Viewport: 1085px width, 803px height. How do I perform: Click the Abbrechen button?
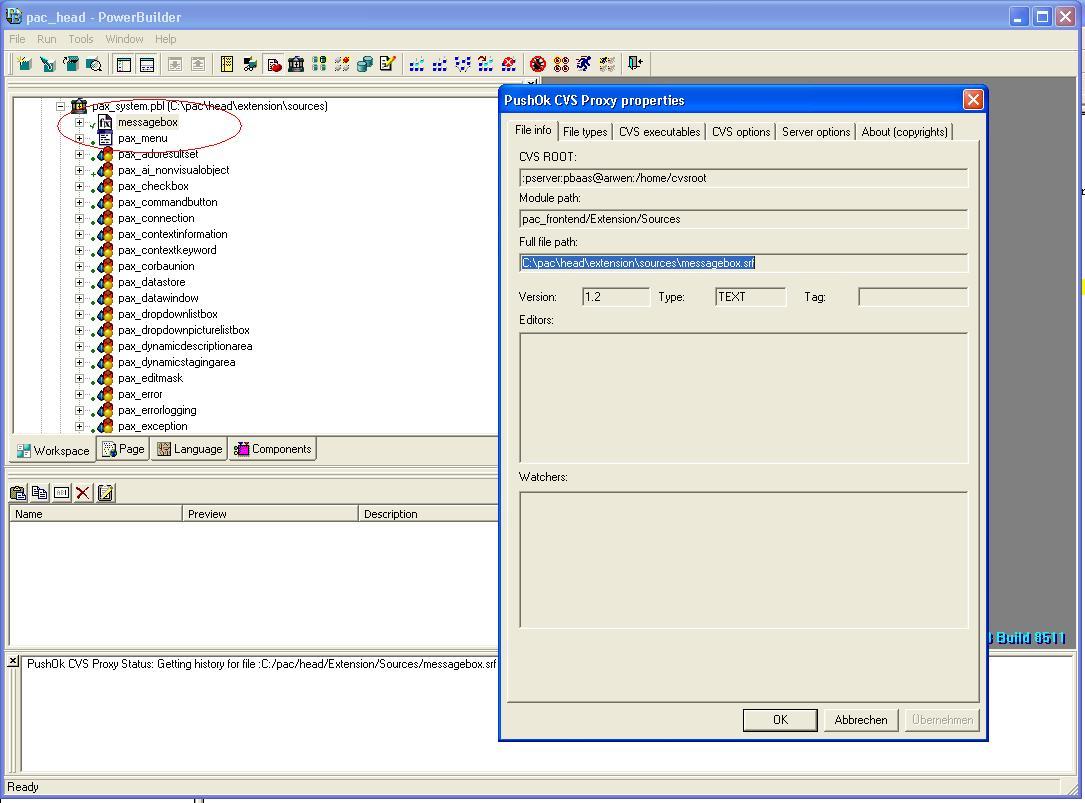click(x=860, y=720)
